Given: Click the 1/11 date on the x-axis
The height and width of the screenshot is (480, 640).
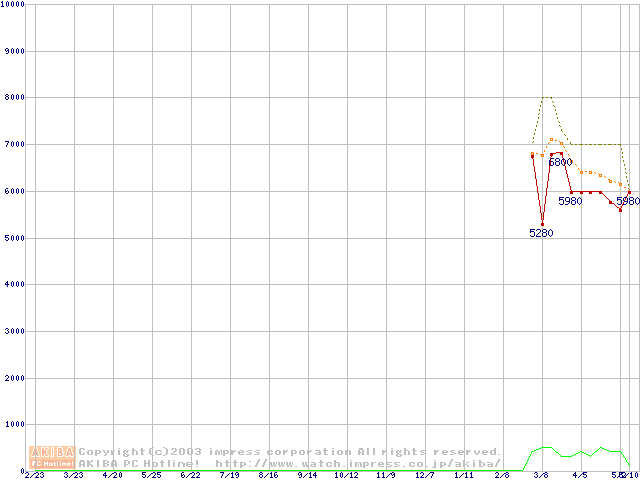Looking at the screenshot, I should coord(463,475).
